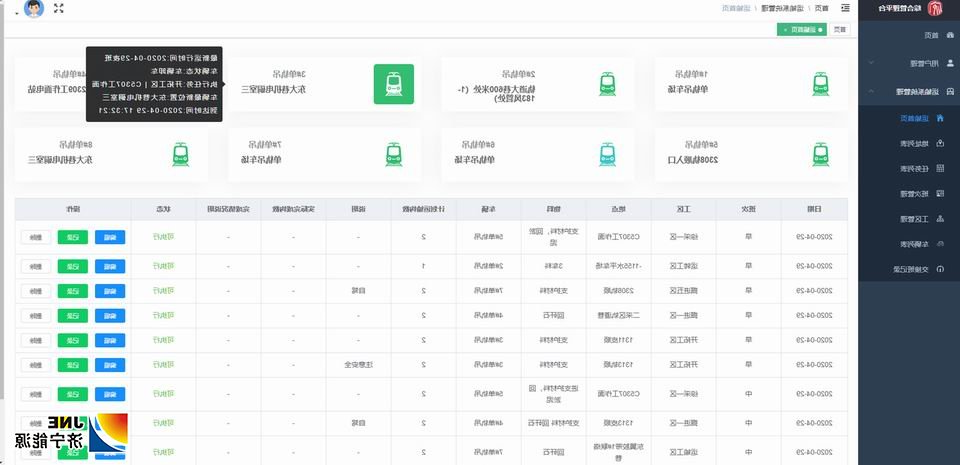Select the green 运输首页 page tab
The width and height of the screenshot is (960, 465).
pos(801,29)
